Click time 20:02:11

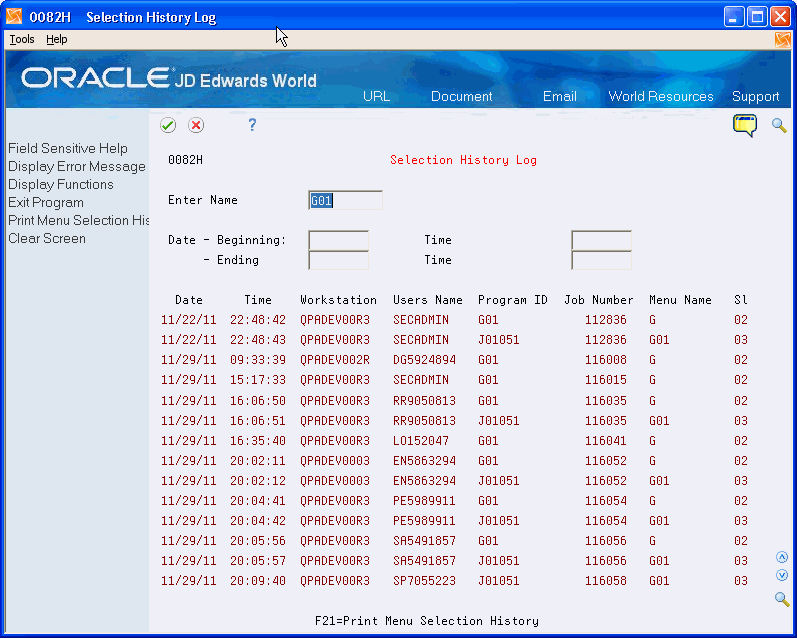point(258,461)
